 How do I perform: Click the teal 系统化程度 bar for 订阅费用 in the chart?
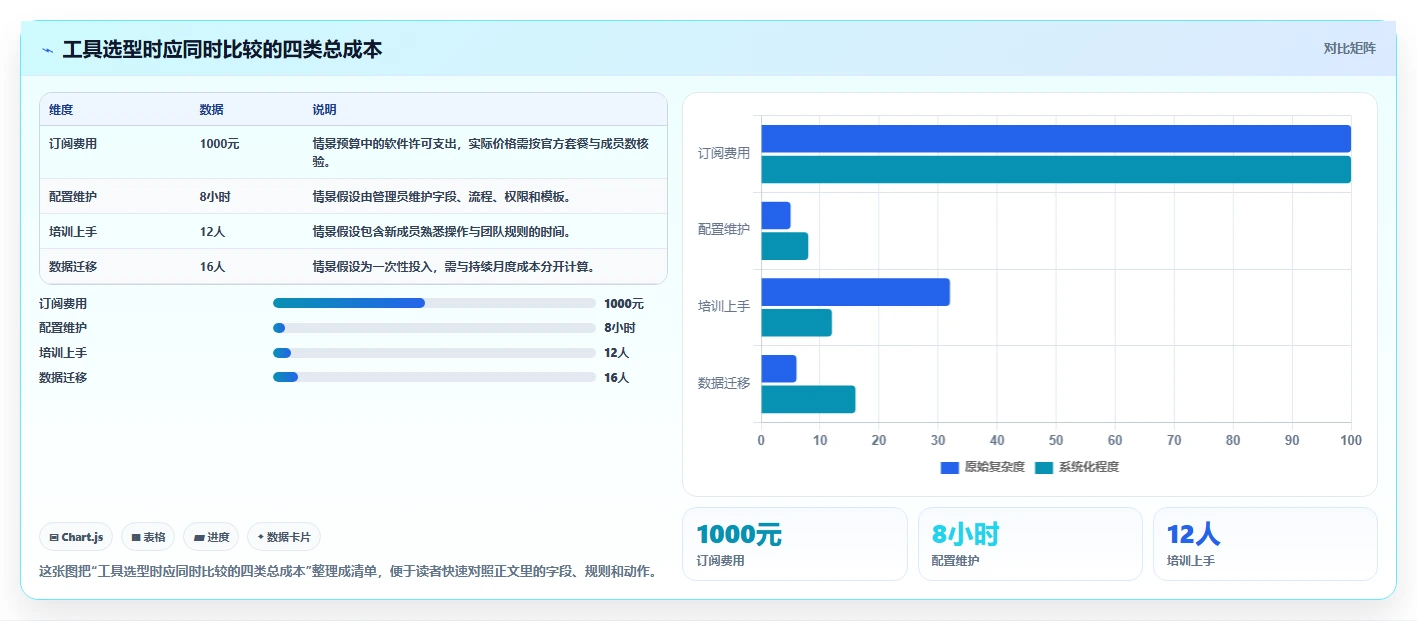1056,169
